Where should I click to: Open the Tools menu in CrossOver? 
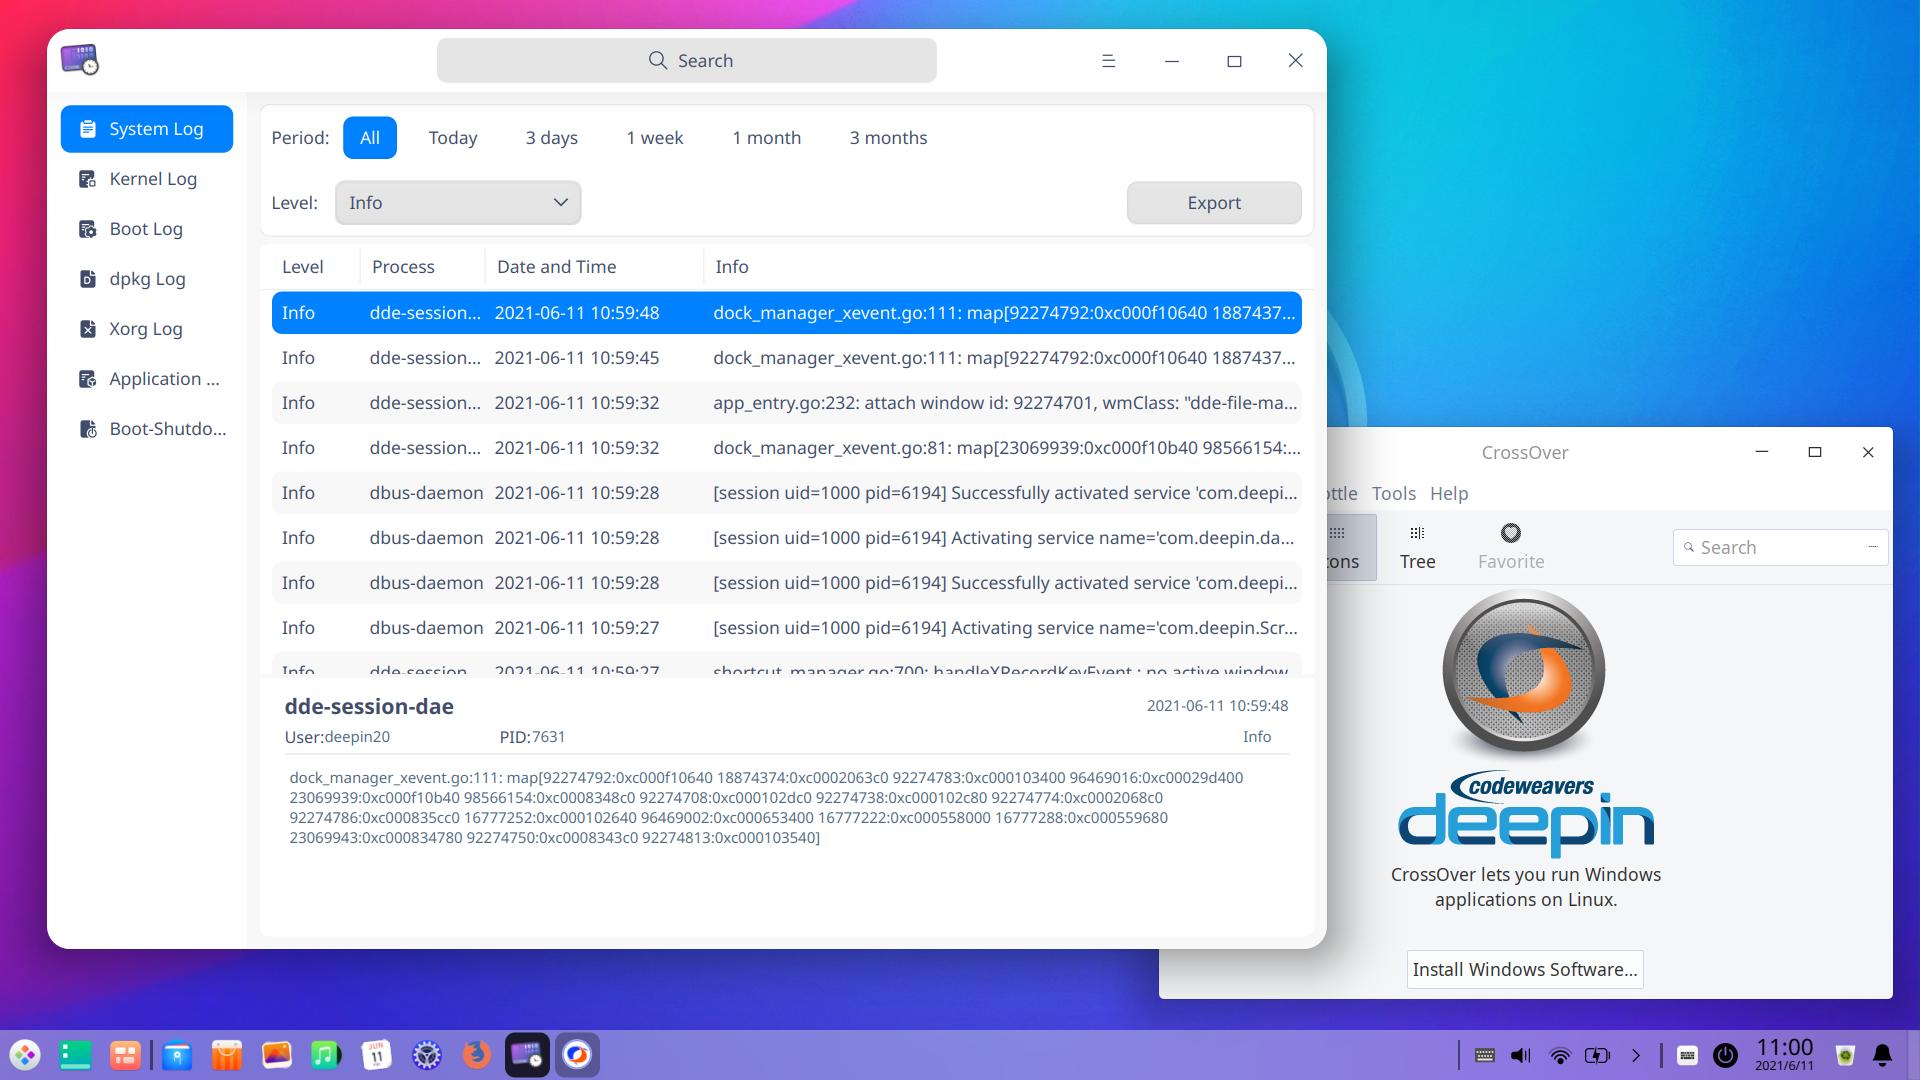point(1393,493)
